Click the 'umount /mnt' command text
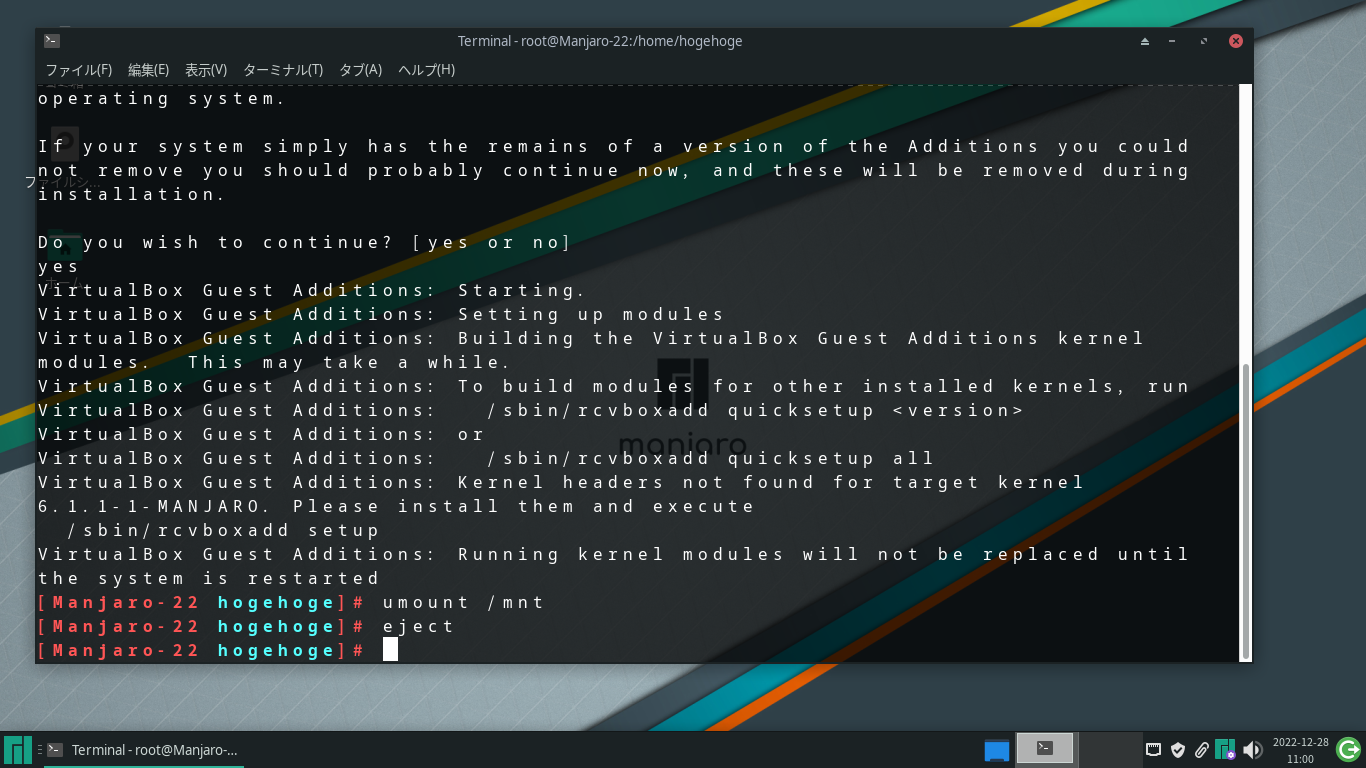The width and height of the screenshot is (1366, 768). (463, 602)
